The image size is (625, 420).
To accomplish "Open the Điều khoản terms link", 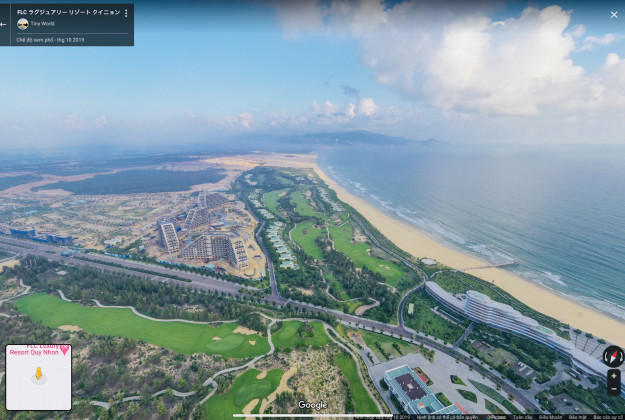I will click(550, 416).
